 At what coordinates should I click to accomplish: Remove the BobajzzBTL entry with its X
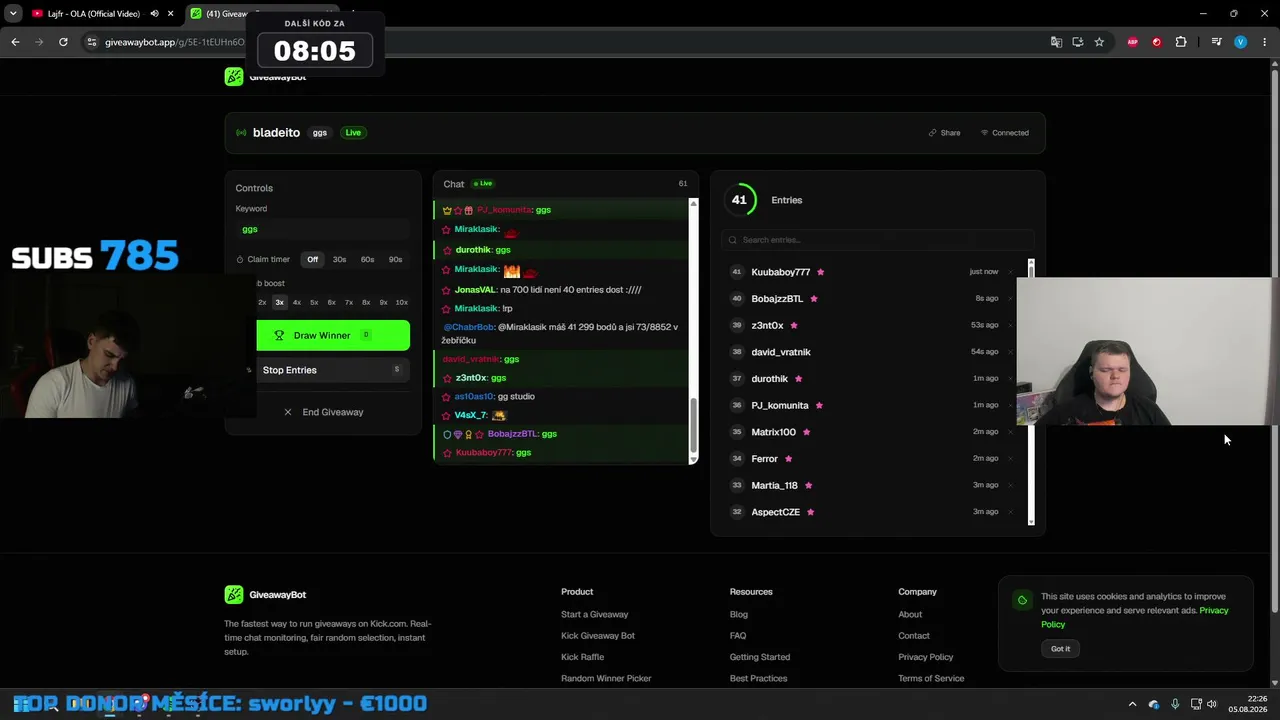[x=1010, y=299]
